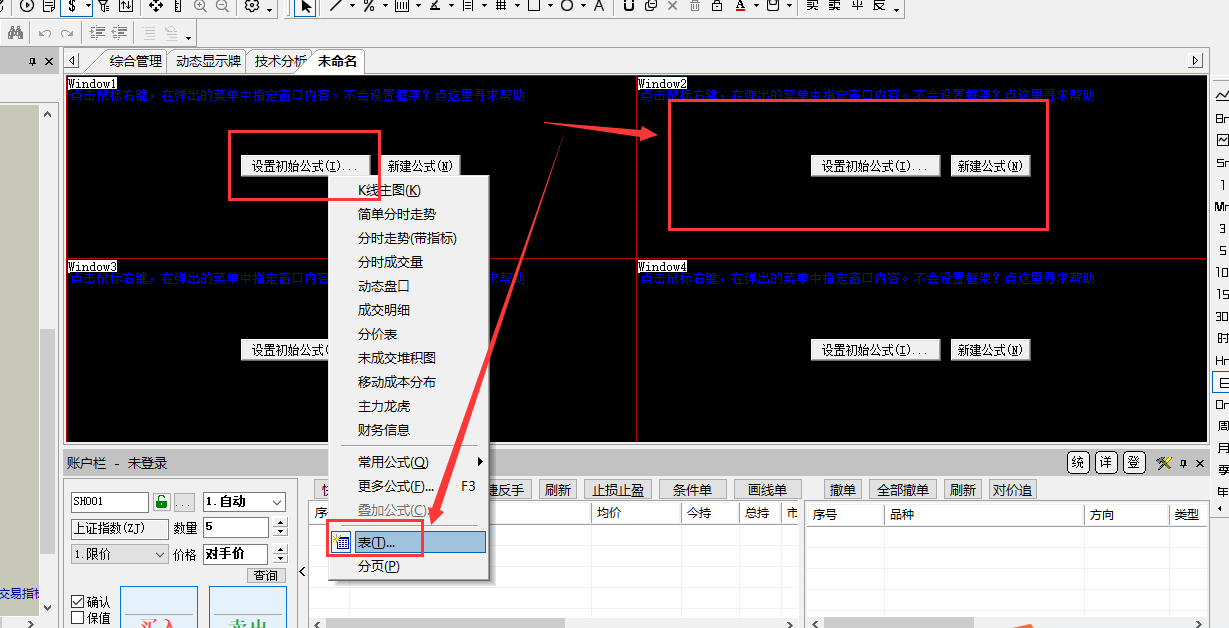Tick the 保值 checkbox
The image size is (1229, 628).
click(78, 618)
